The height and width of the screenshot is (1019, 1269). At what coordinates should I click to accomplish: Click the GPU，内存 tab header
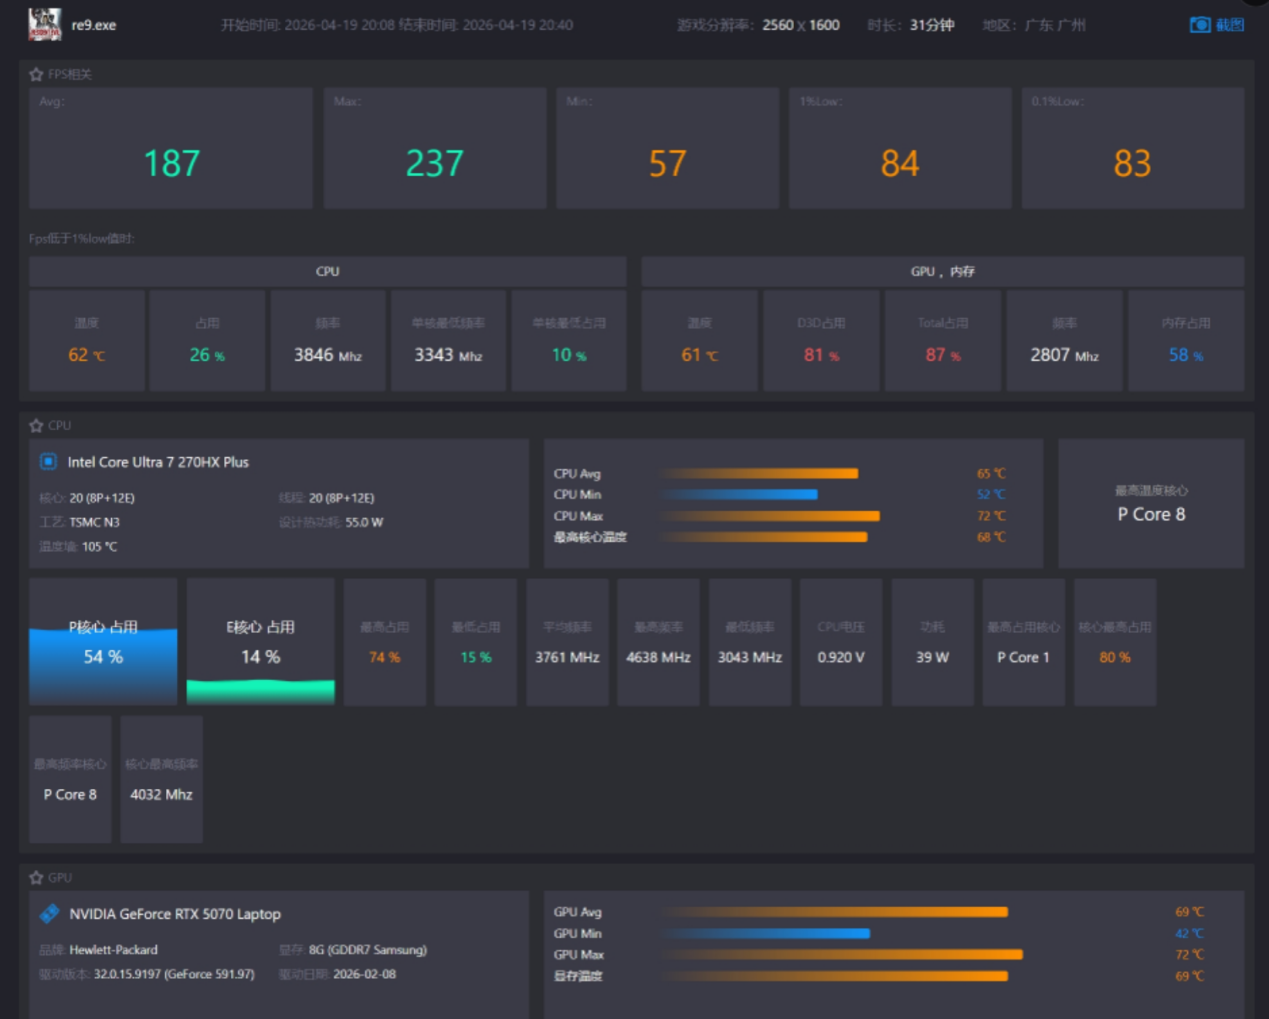pyautogui.click(x=942, y=271)
